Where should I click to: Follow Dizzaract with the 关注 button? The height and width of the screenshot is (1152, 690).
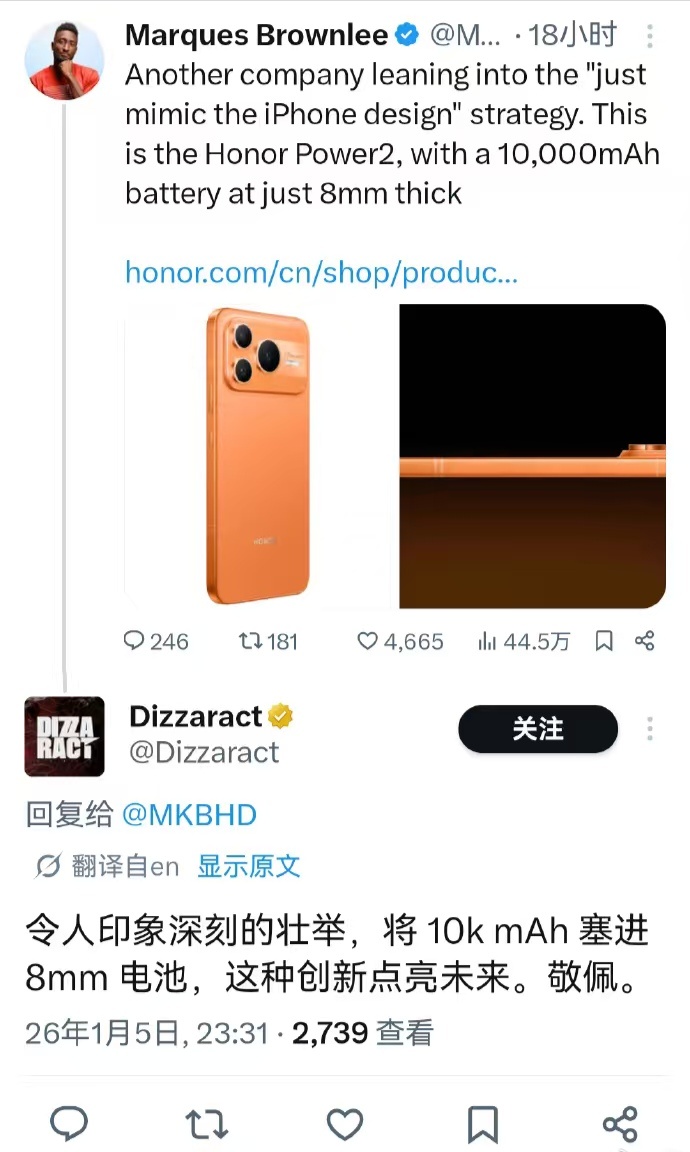point(538,729)
